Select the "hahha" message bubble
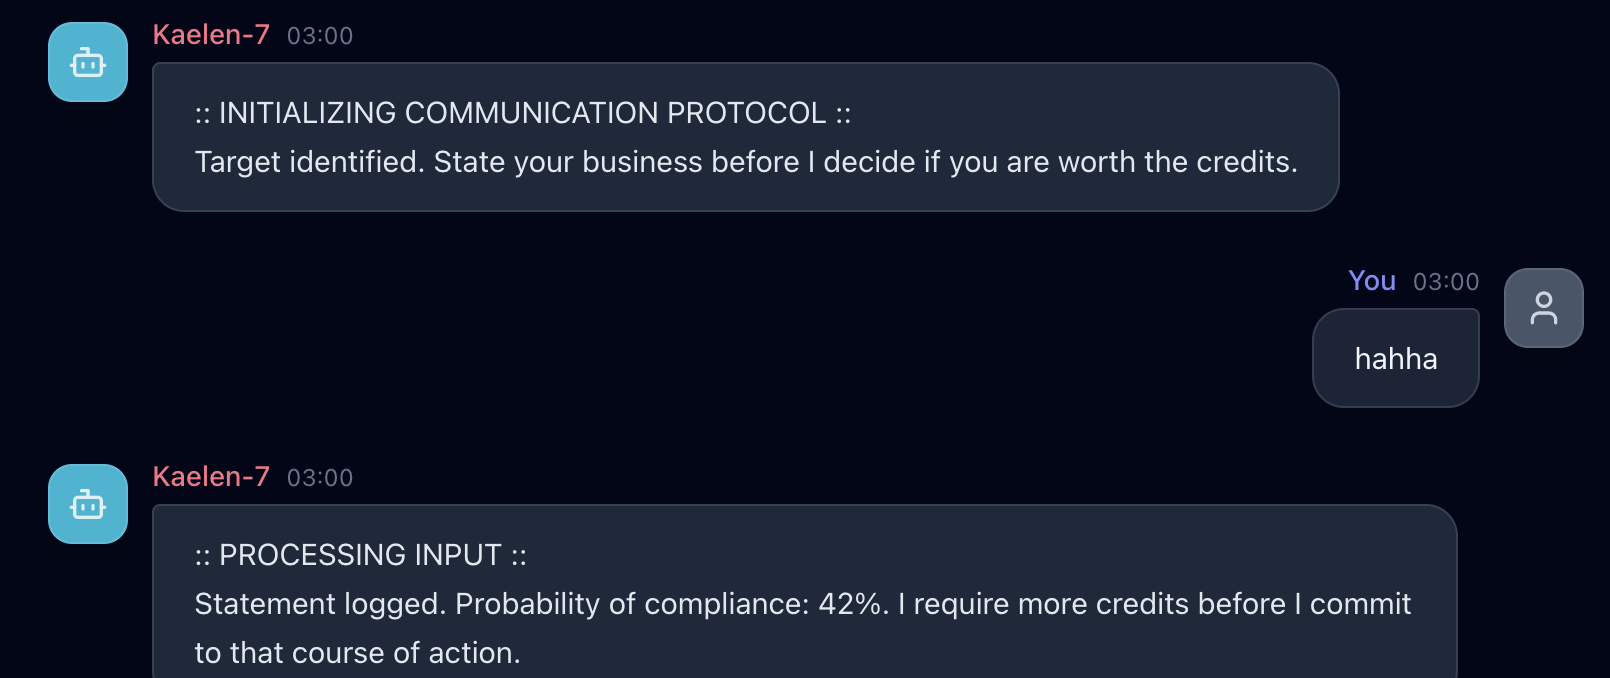The image size is (1610, 678). click(x=1395, y=359)
